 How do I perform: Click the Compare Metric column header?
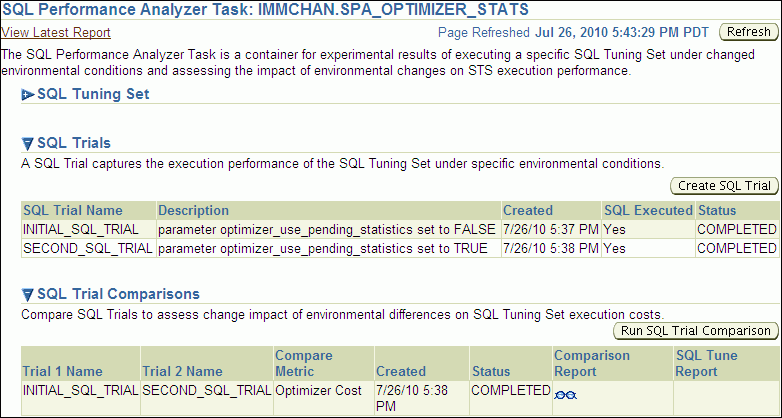pyautogui.click(x=304, y=363)
